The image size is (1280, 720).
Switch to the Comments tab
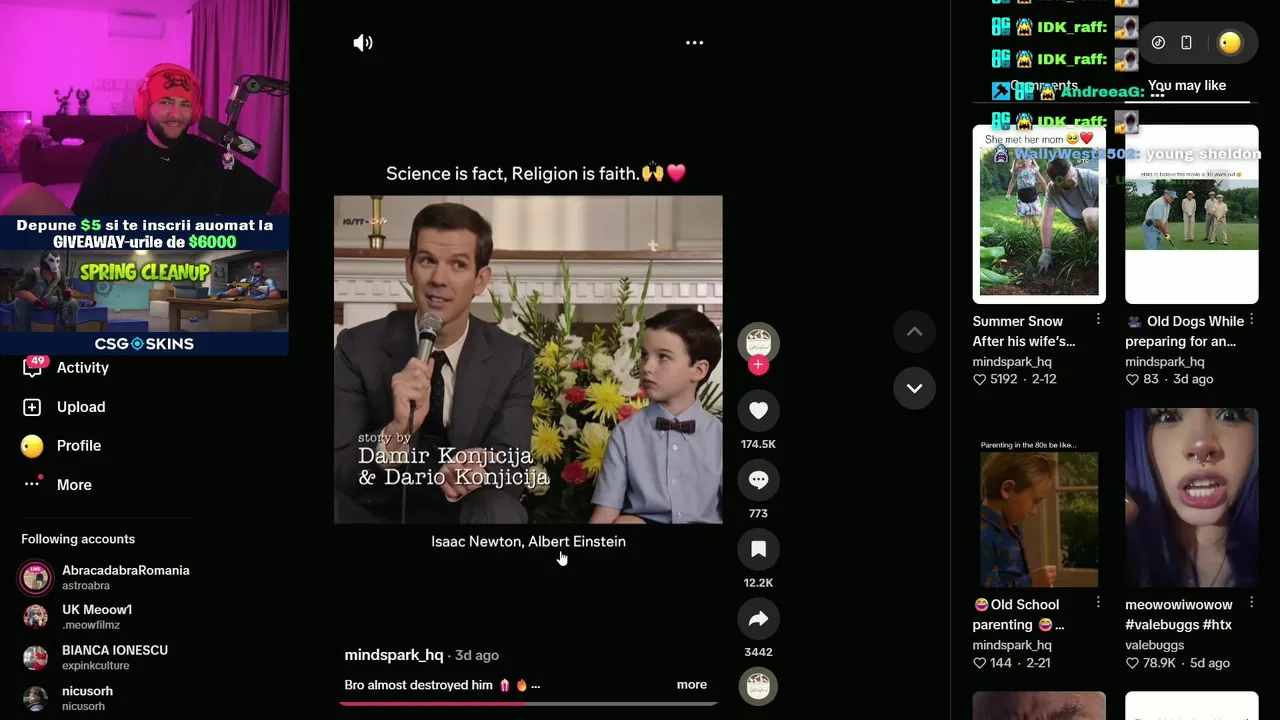tap(1044, 86)
